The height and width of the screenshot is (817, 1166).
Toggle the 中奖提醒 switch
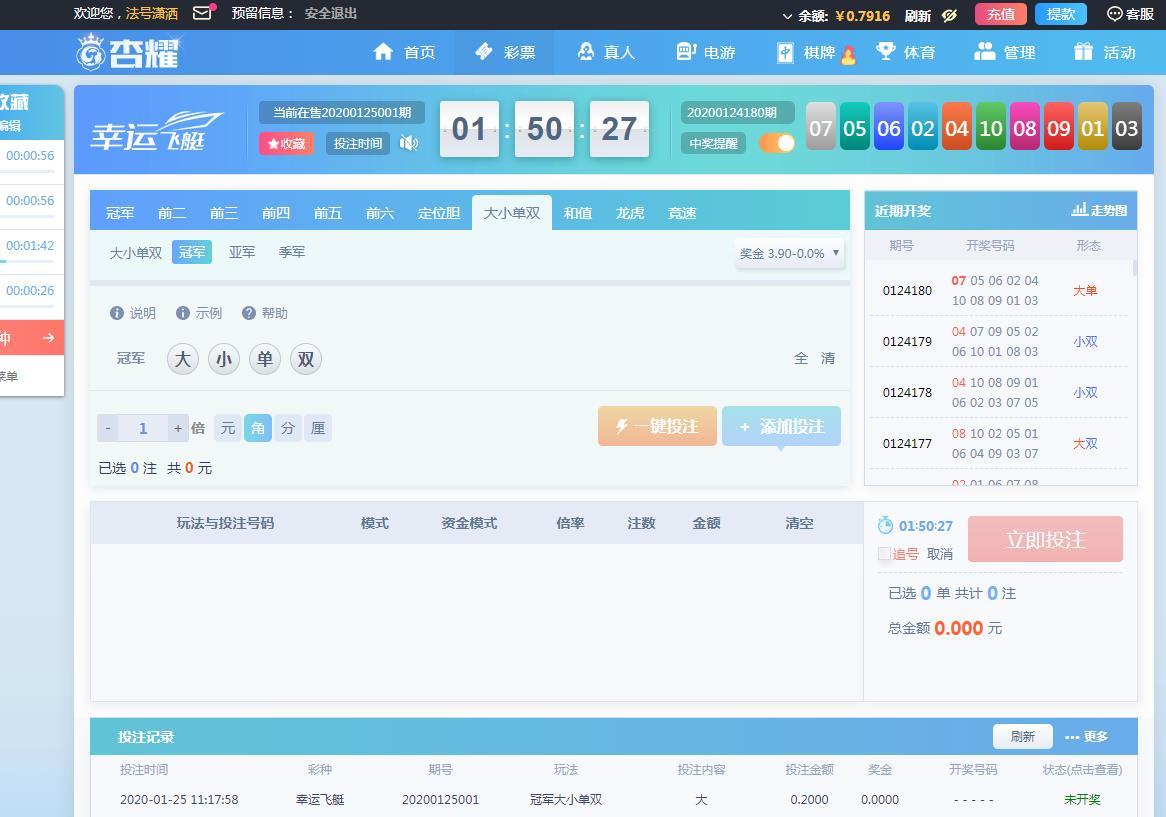777,143
